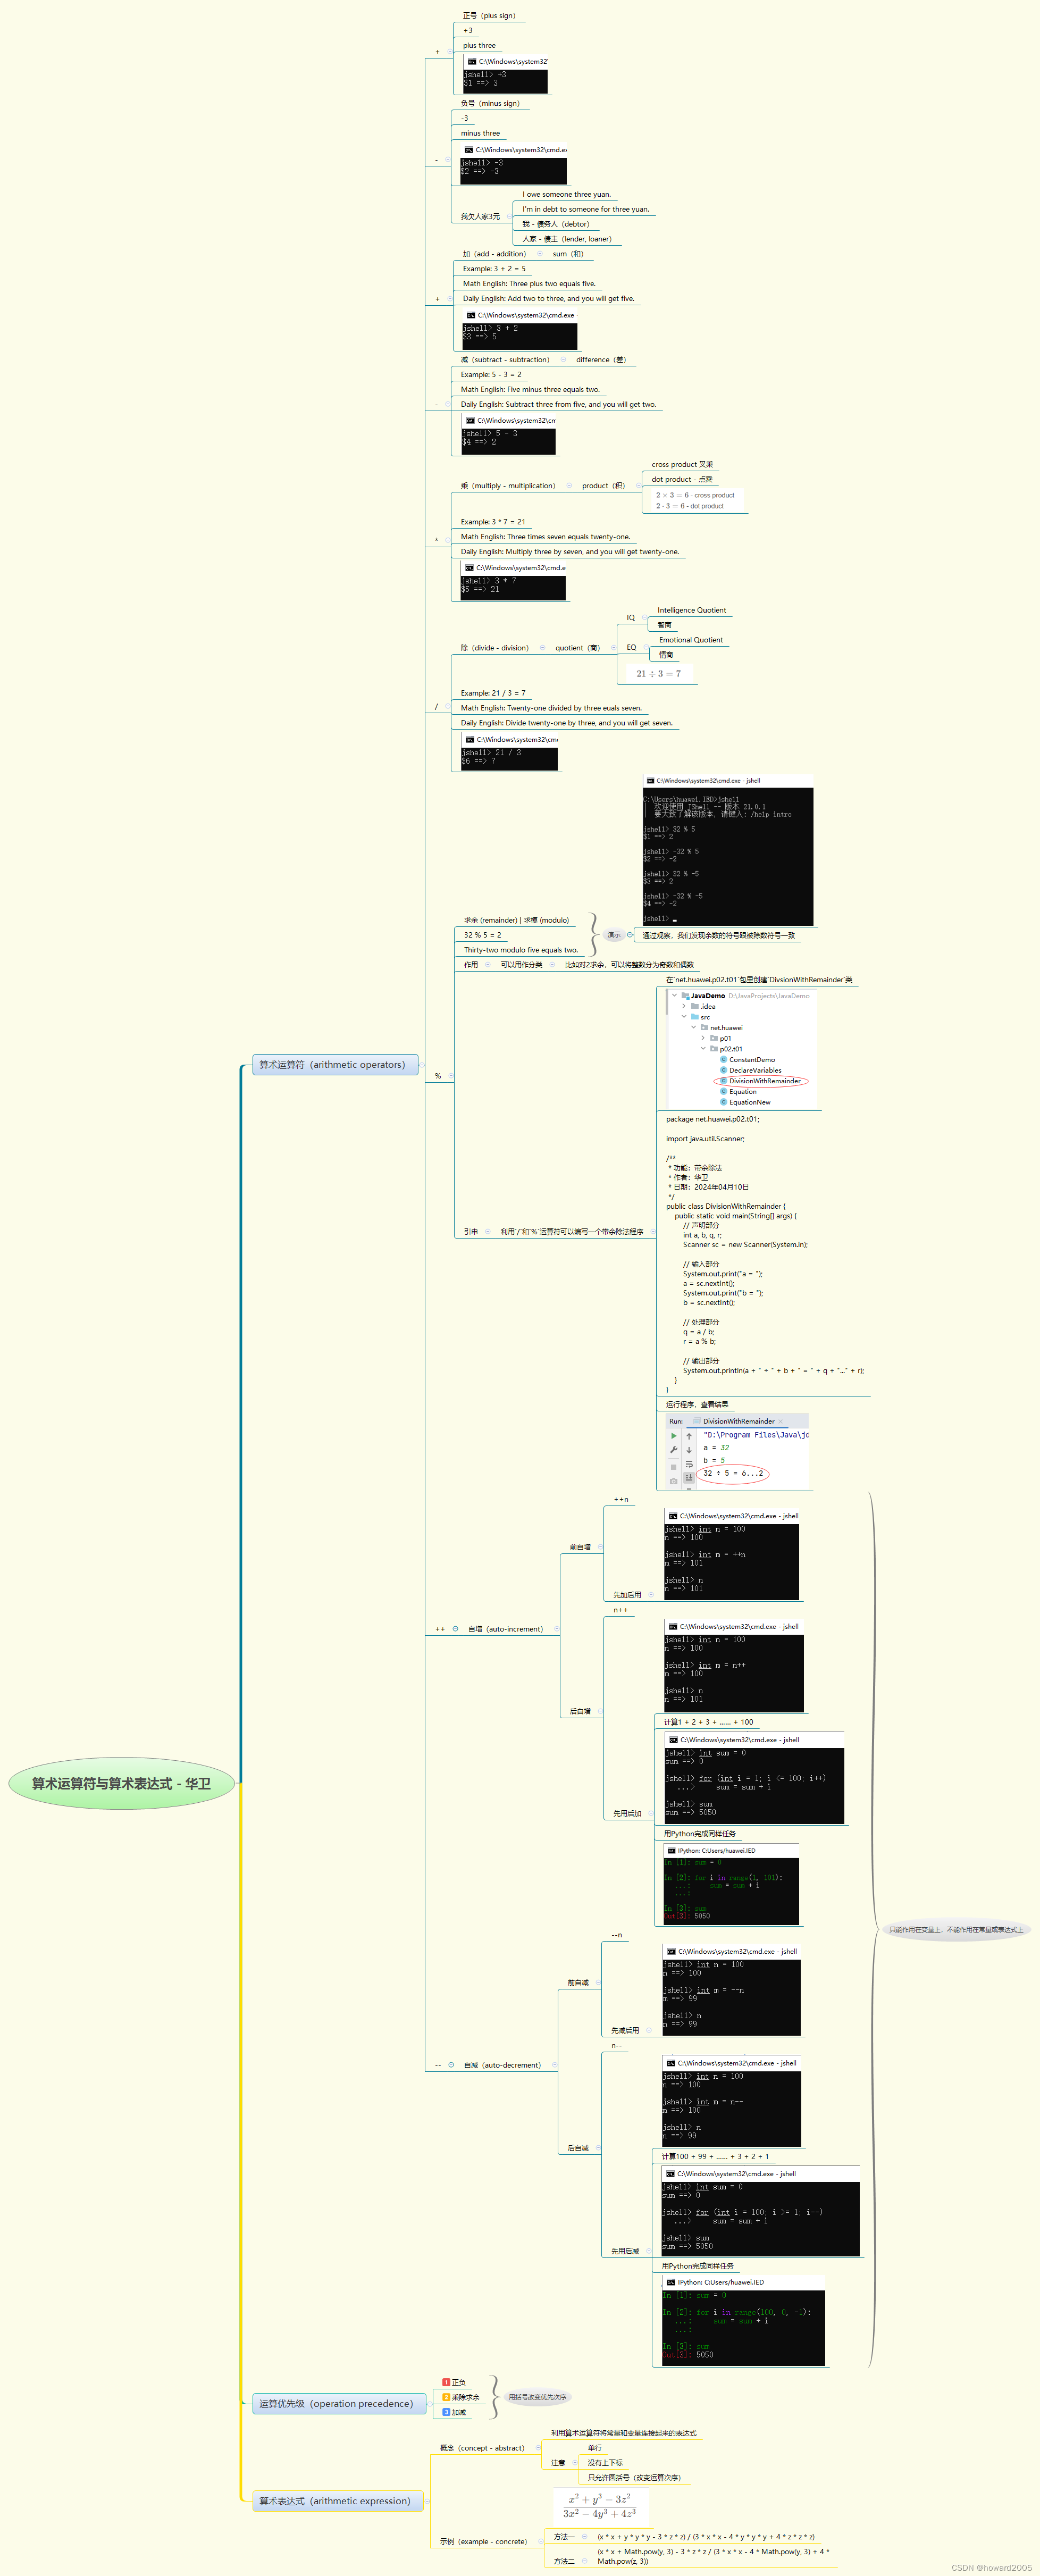1040x2576 pixels.
Task: Select the 没有上下标 node
Action: click(x=605, y=2463)
